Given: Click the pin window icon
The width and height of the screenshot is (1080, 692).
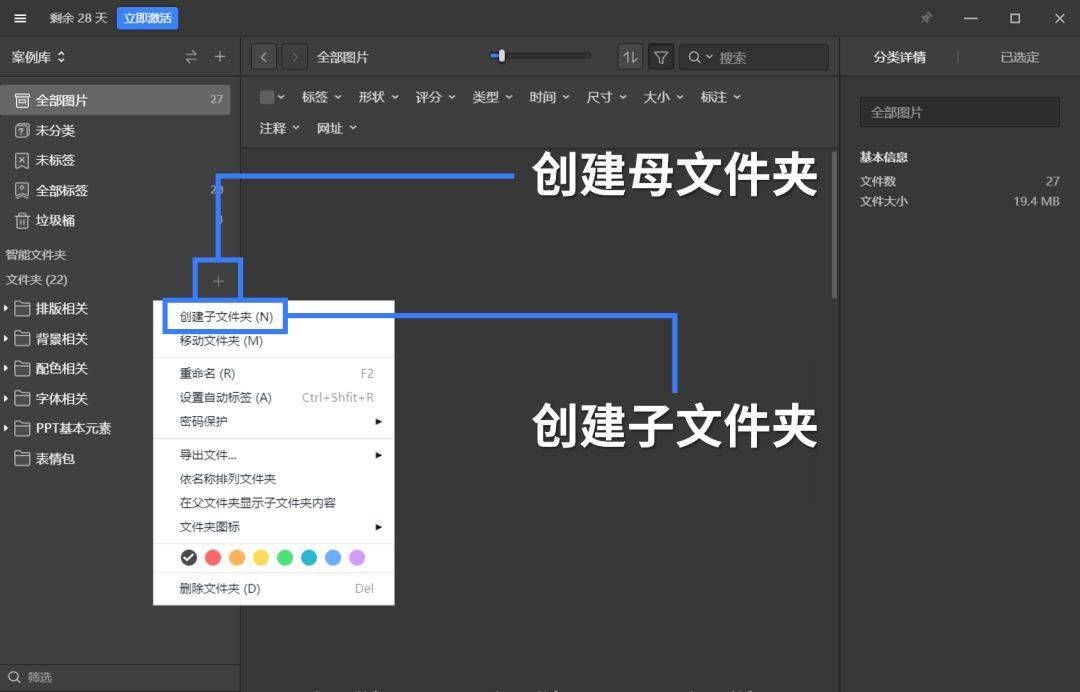Looking at the screenshot, I should tap(926, 18).
